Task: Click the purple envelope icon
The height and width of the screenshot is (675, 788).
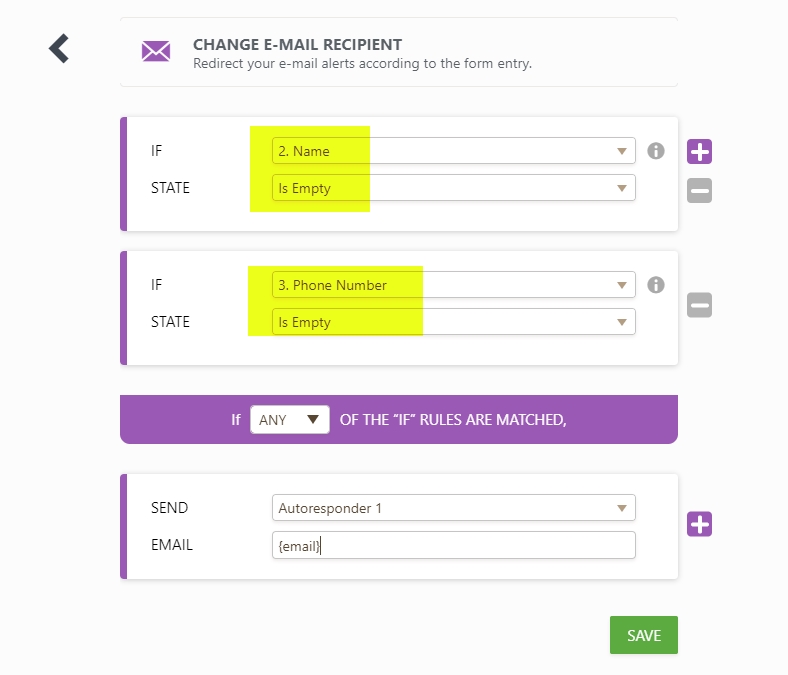Action: pos(155,51)
